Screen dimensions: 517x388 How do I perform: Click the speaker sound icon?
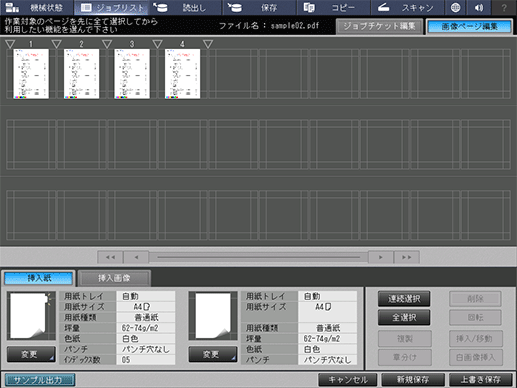pyautogui.click(x=479, y=7)
